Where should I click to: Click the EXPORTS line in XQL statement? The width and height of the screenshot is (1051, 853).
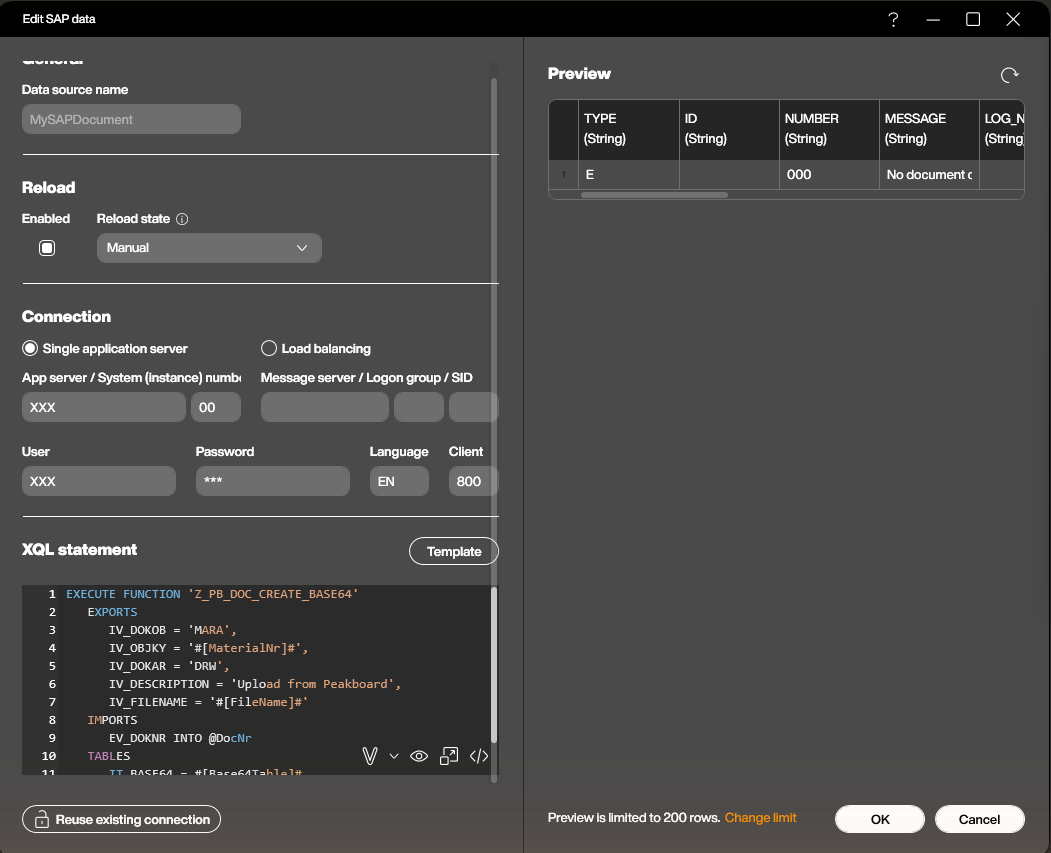click(112, 612)
